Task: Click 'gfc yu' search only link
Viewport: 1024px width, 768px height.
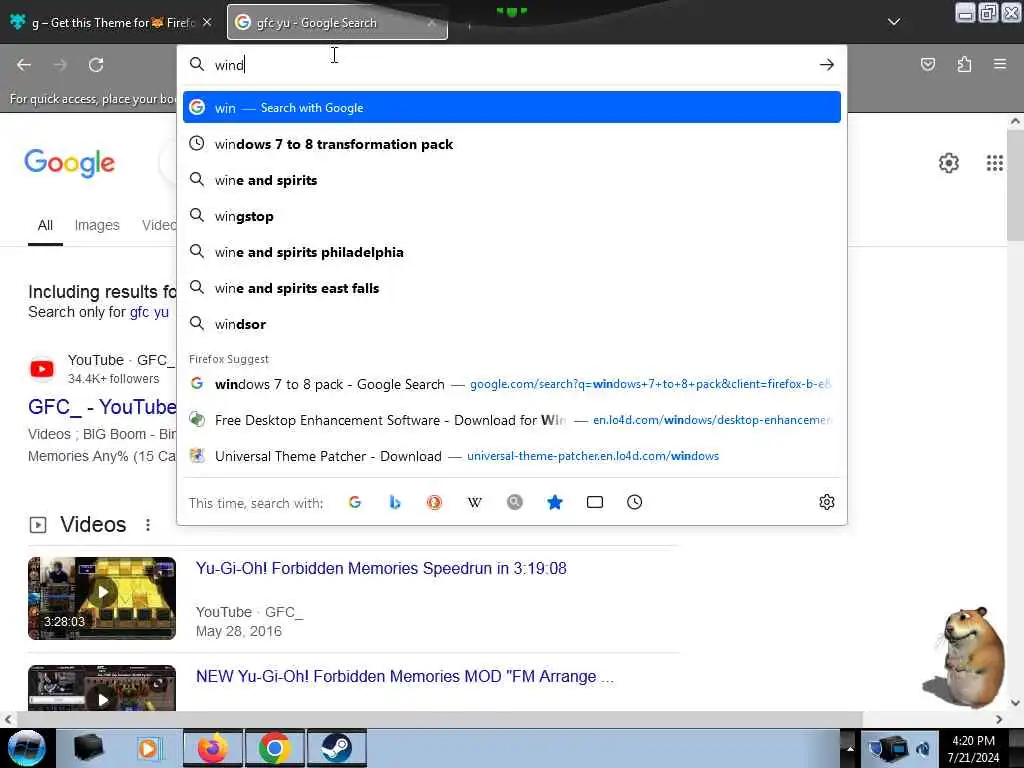Action: click(x=149, y=312)
